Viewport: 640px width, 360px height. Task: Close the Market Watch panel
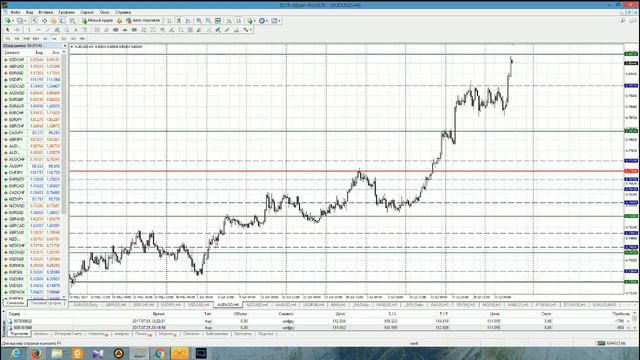click(x=64, y=46)
